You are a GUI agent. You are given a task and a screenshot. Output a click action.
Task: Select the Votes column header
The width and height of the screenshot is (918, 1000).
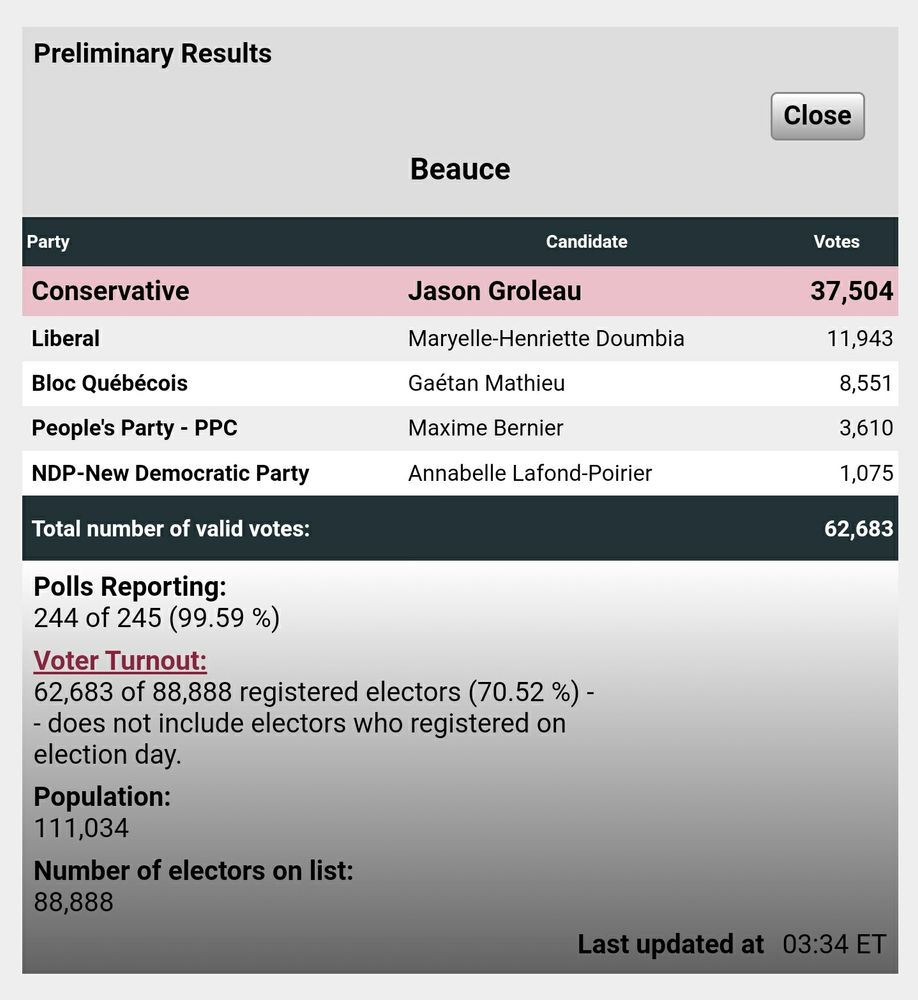(836, 242)
